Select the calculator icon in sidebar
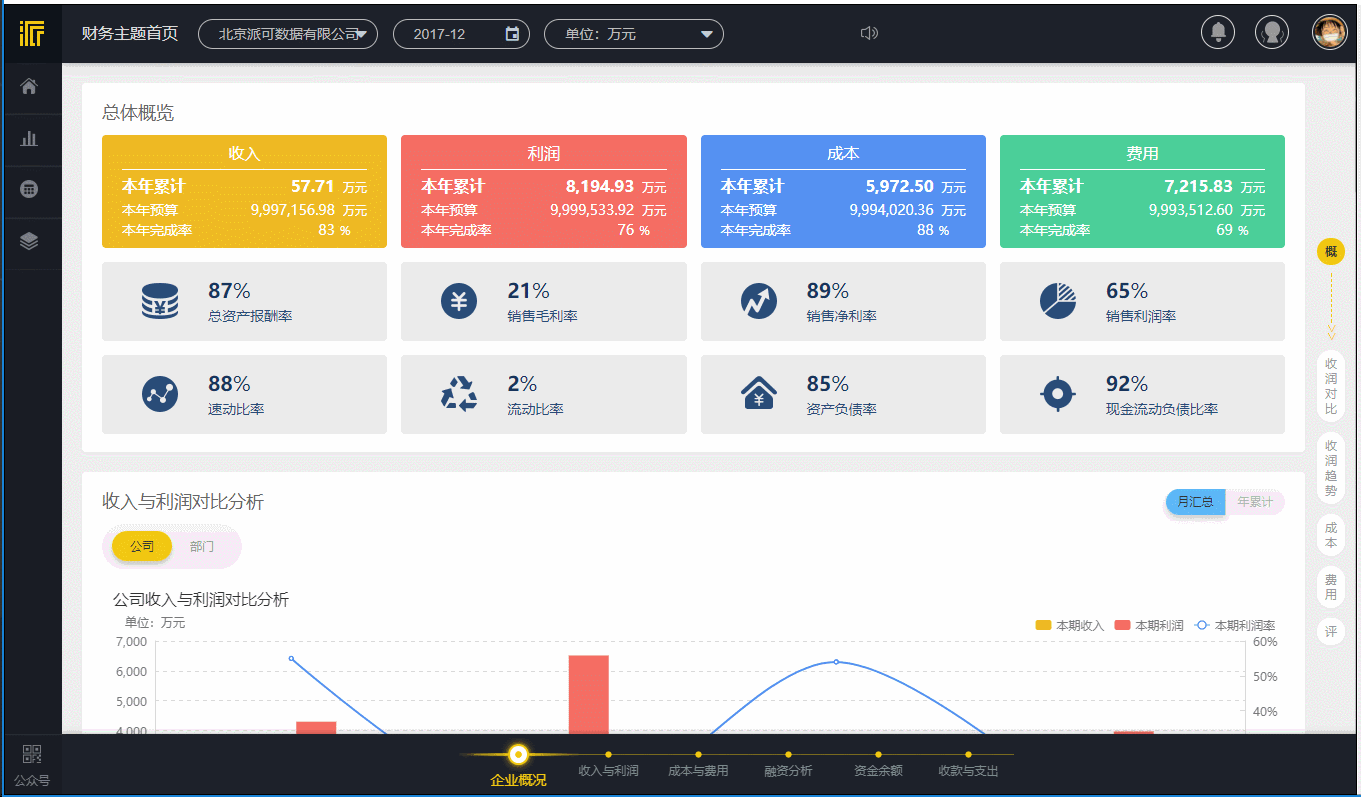This screenshot has width=1361, height=797. (32, 188)
